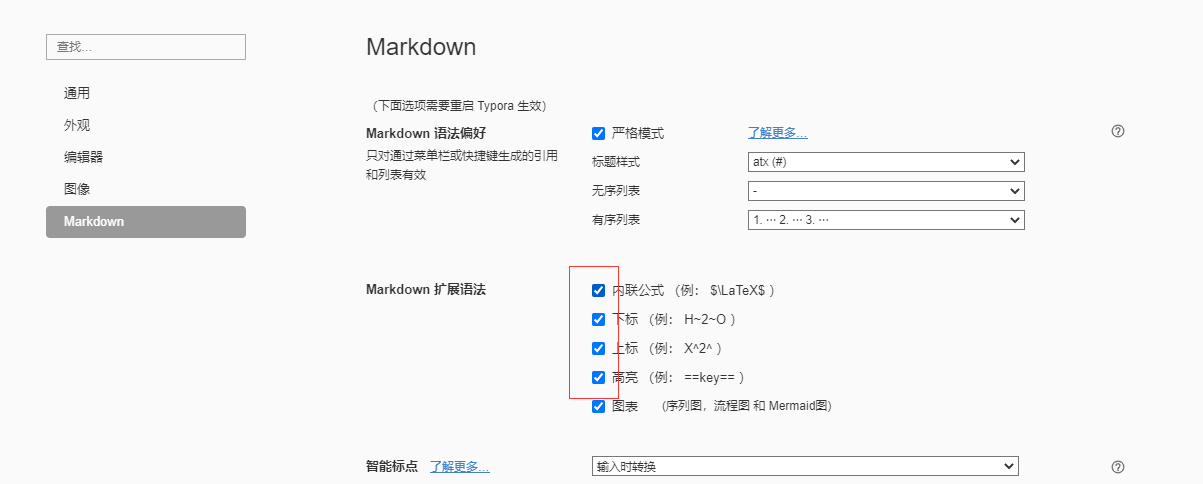Click the Markdown page title

tap(421, 47)
